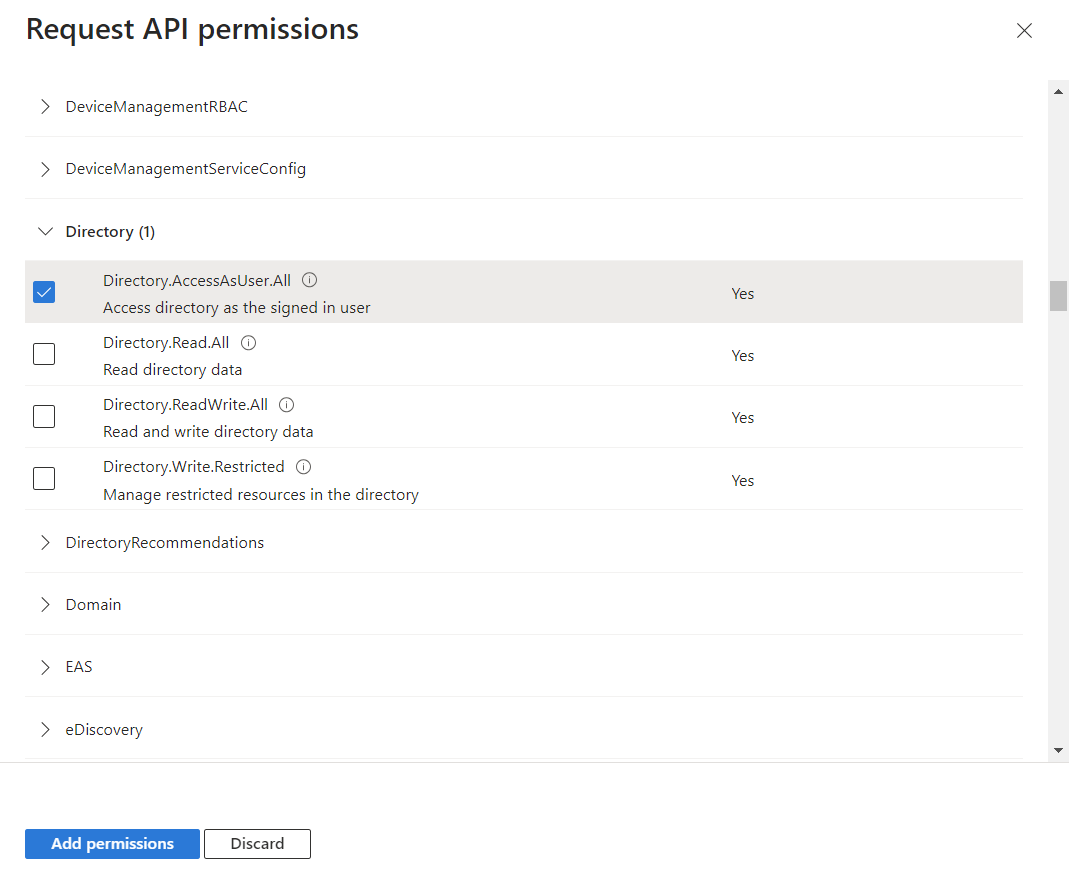Click 'Manage restricted resources in the directory' text
This screenshot has height=883, width=1069.
pyautogui.click(x=261, y=495)
